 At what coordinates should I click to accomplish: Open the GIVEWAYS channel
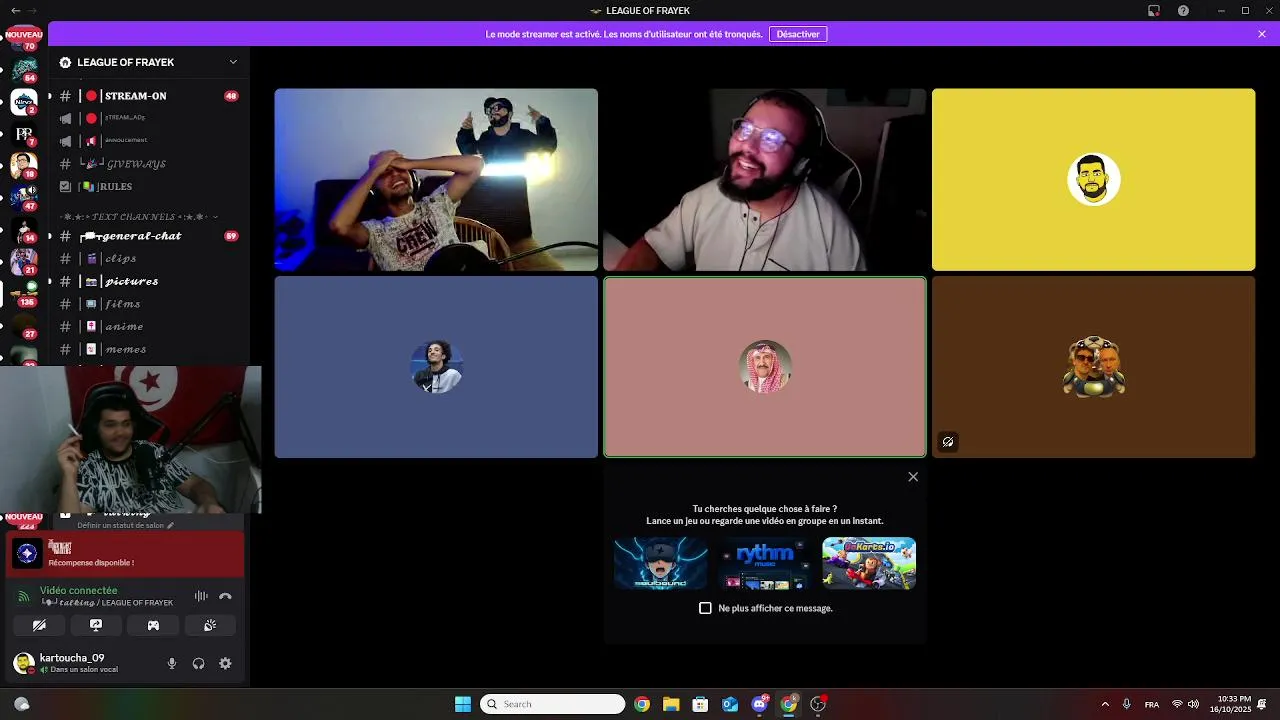click(148, 164)
